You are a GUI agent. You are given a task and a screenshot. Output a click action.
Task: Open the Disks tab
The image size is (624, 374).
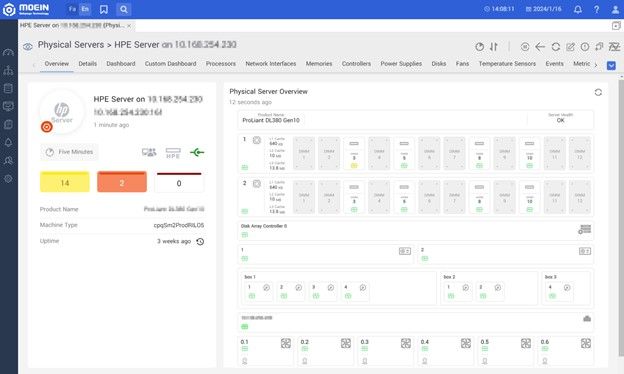point(439,64)
